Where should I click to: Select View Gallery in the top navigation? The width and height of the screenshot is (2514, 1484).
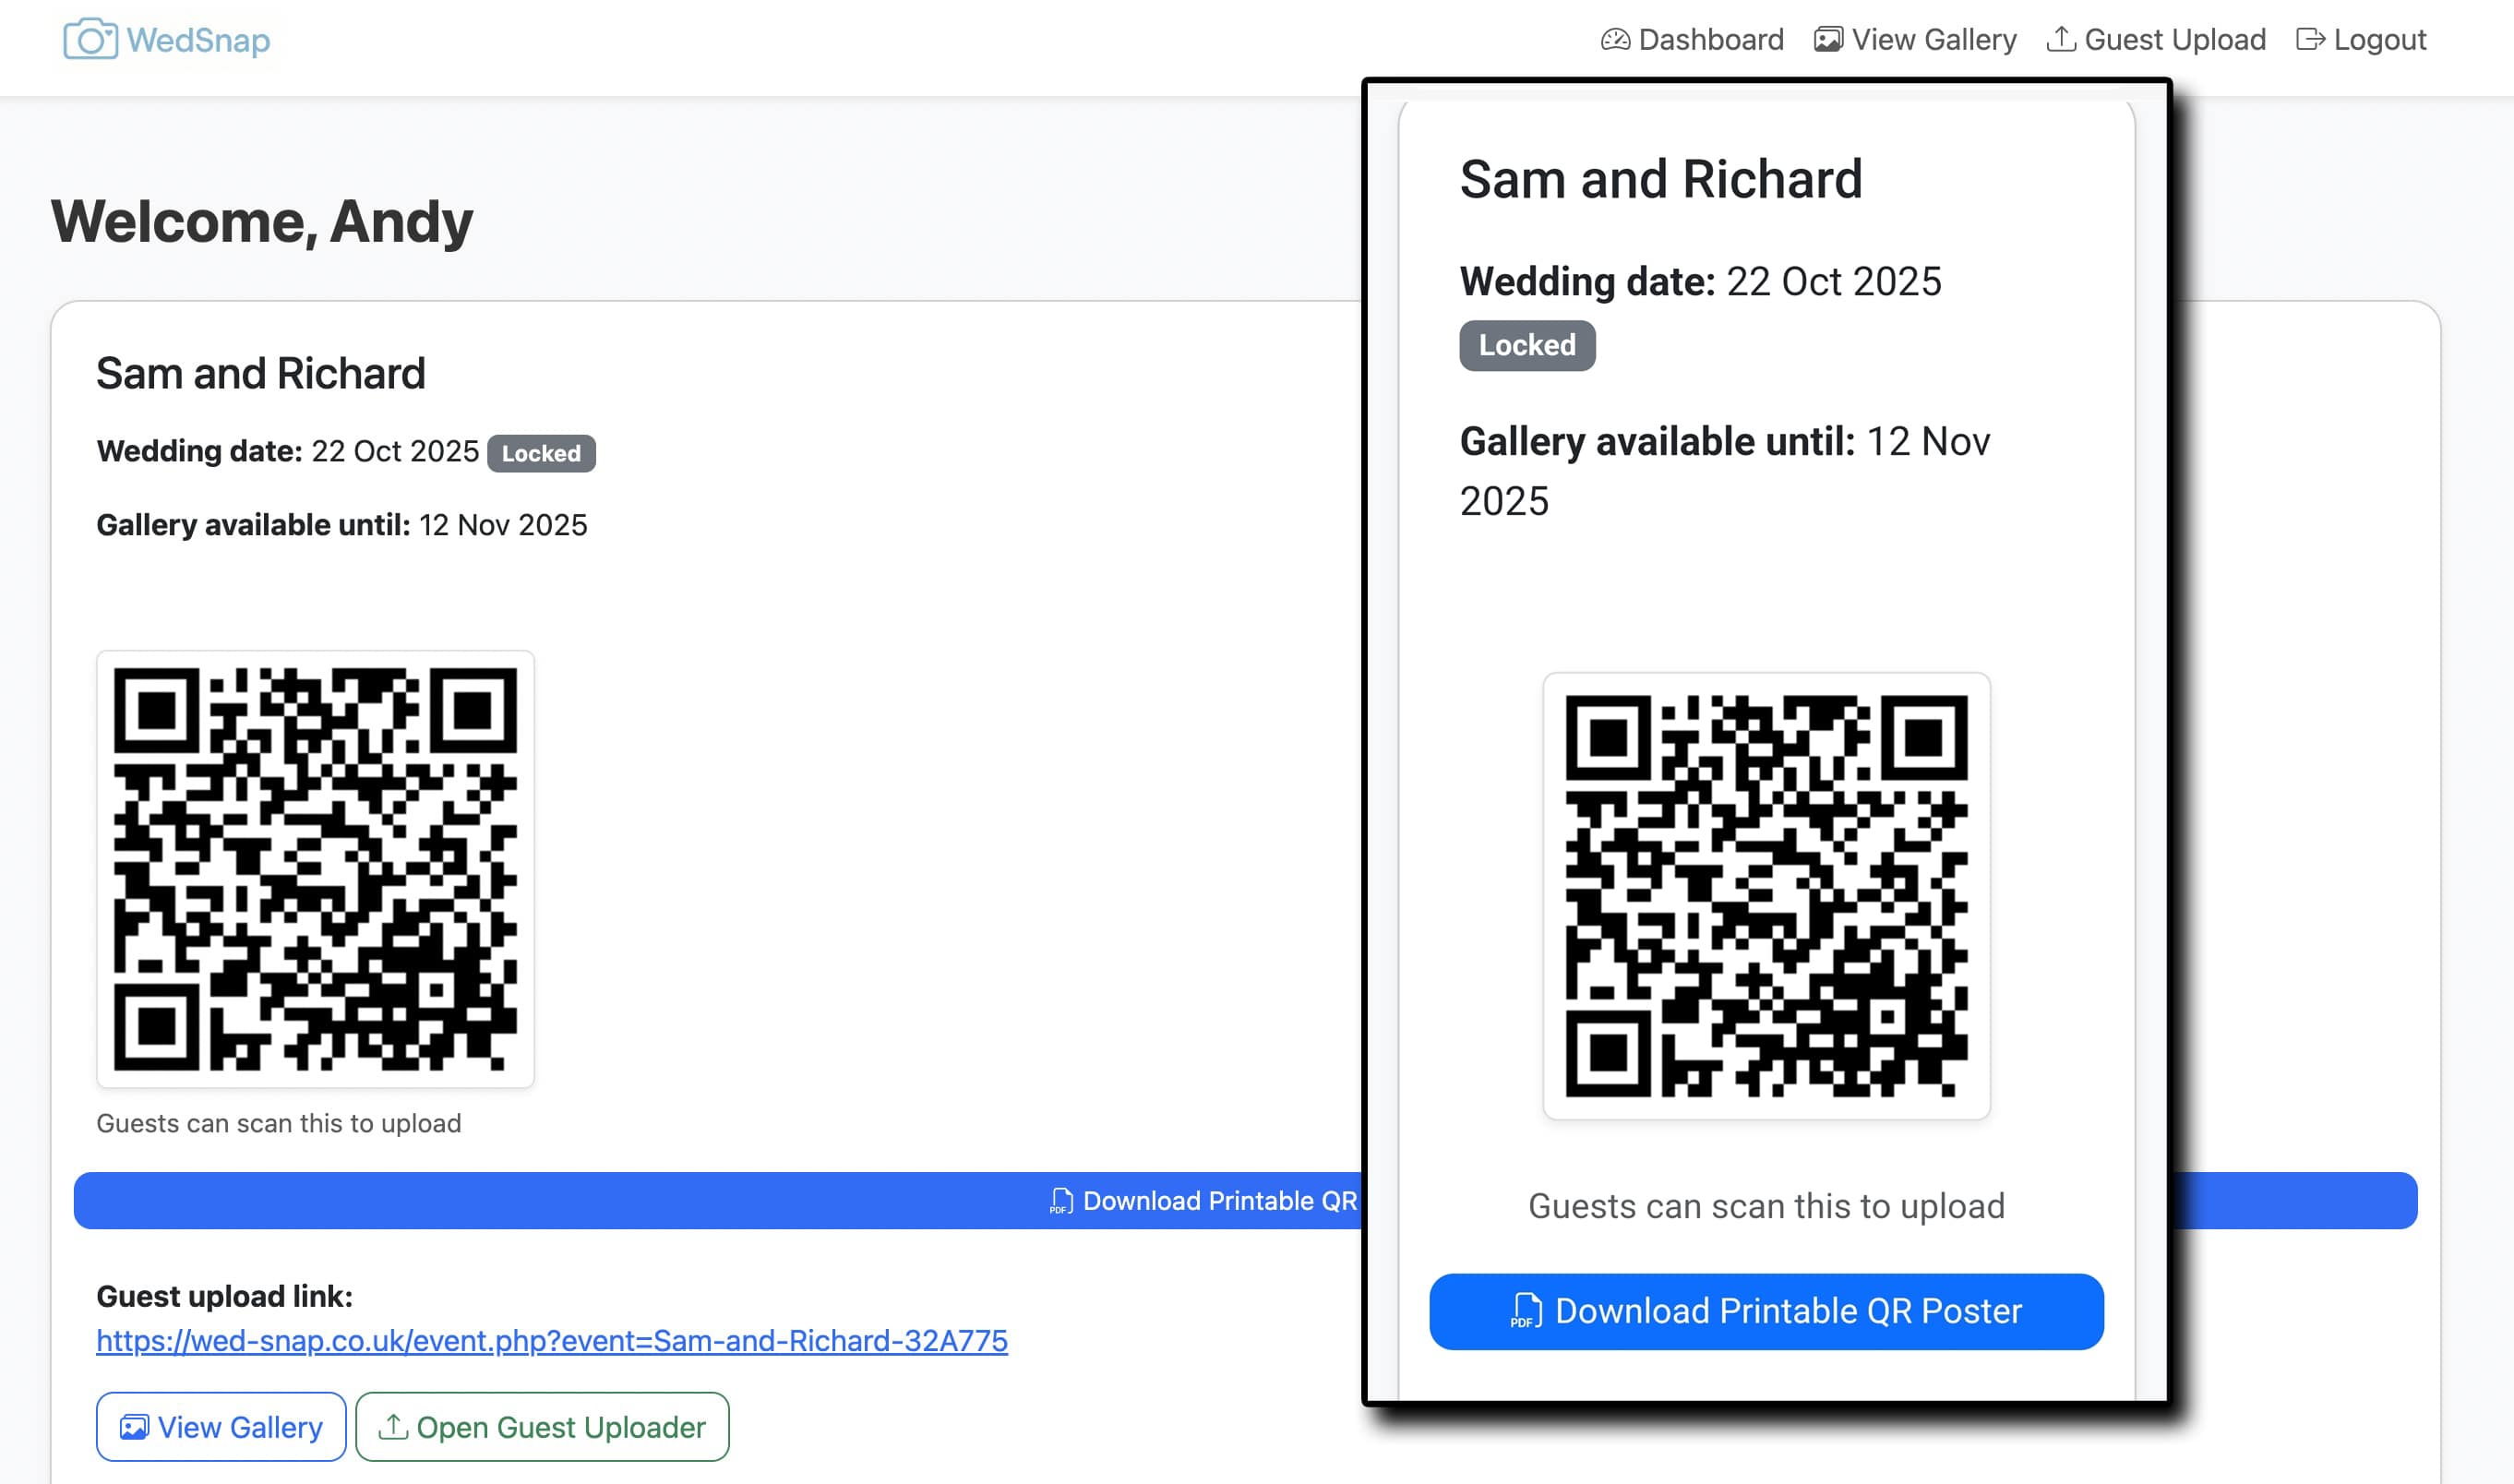1933,40
